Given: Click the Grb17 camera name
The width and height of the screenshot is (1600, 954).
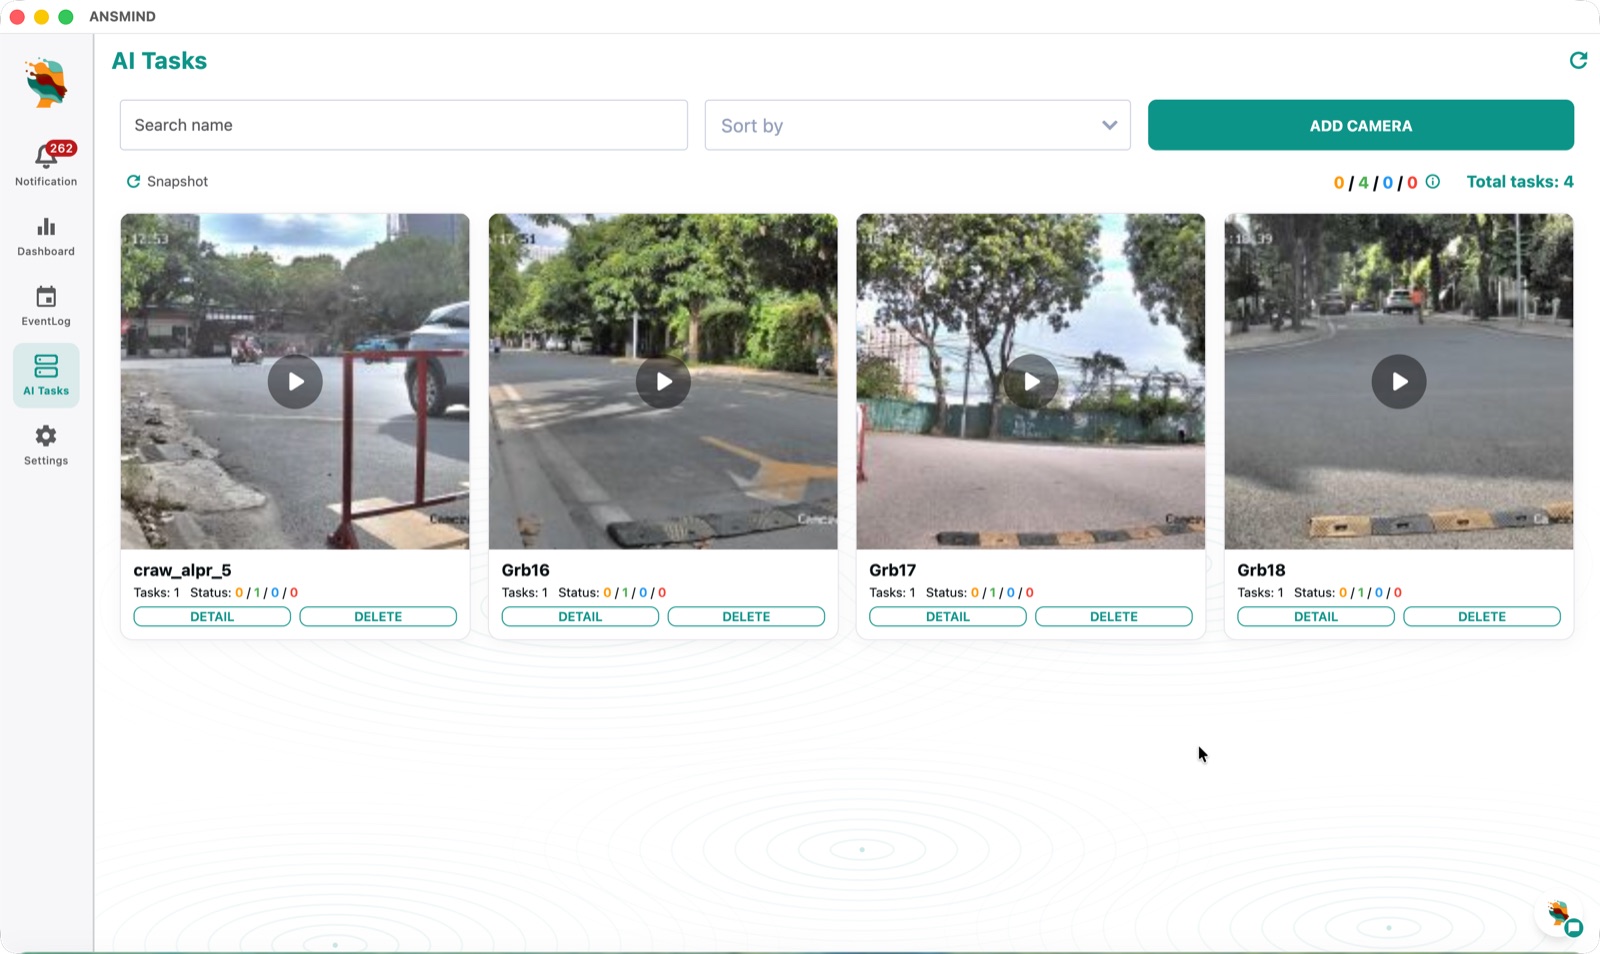Looking at the screenshot, I should pyautogui.click(x=892, y=570).
